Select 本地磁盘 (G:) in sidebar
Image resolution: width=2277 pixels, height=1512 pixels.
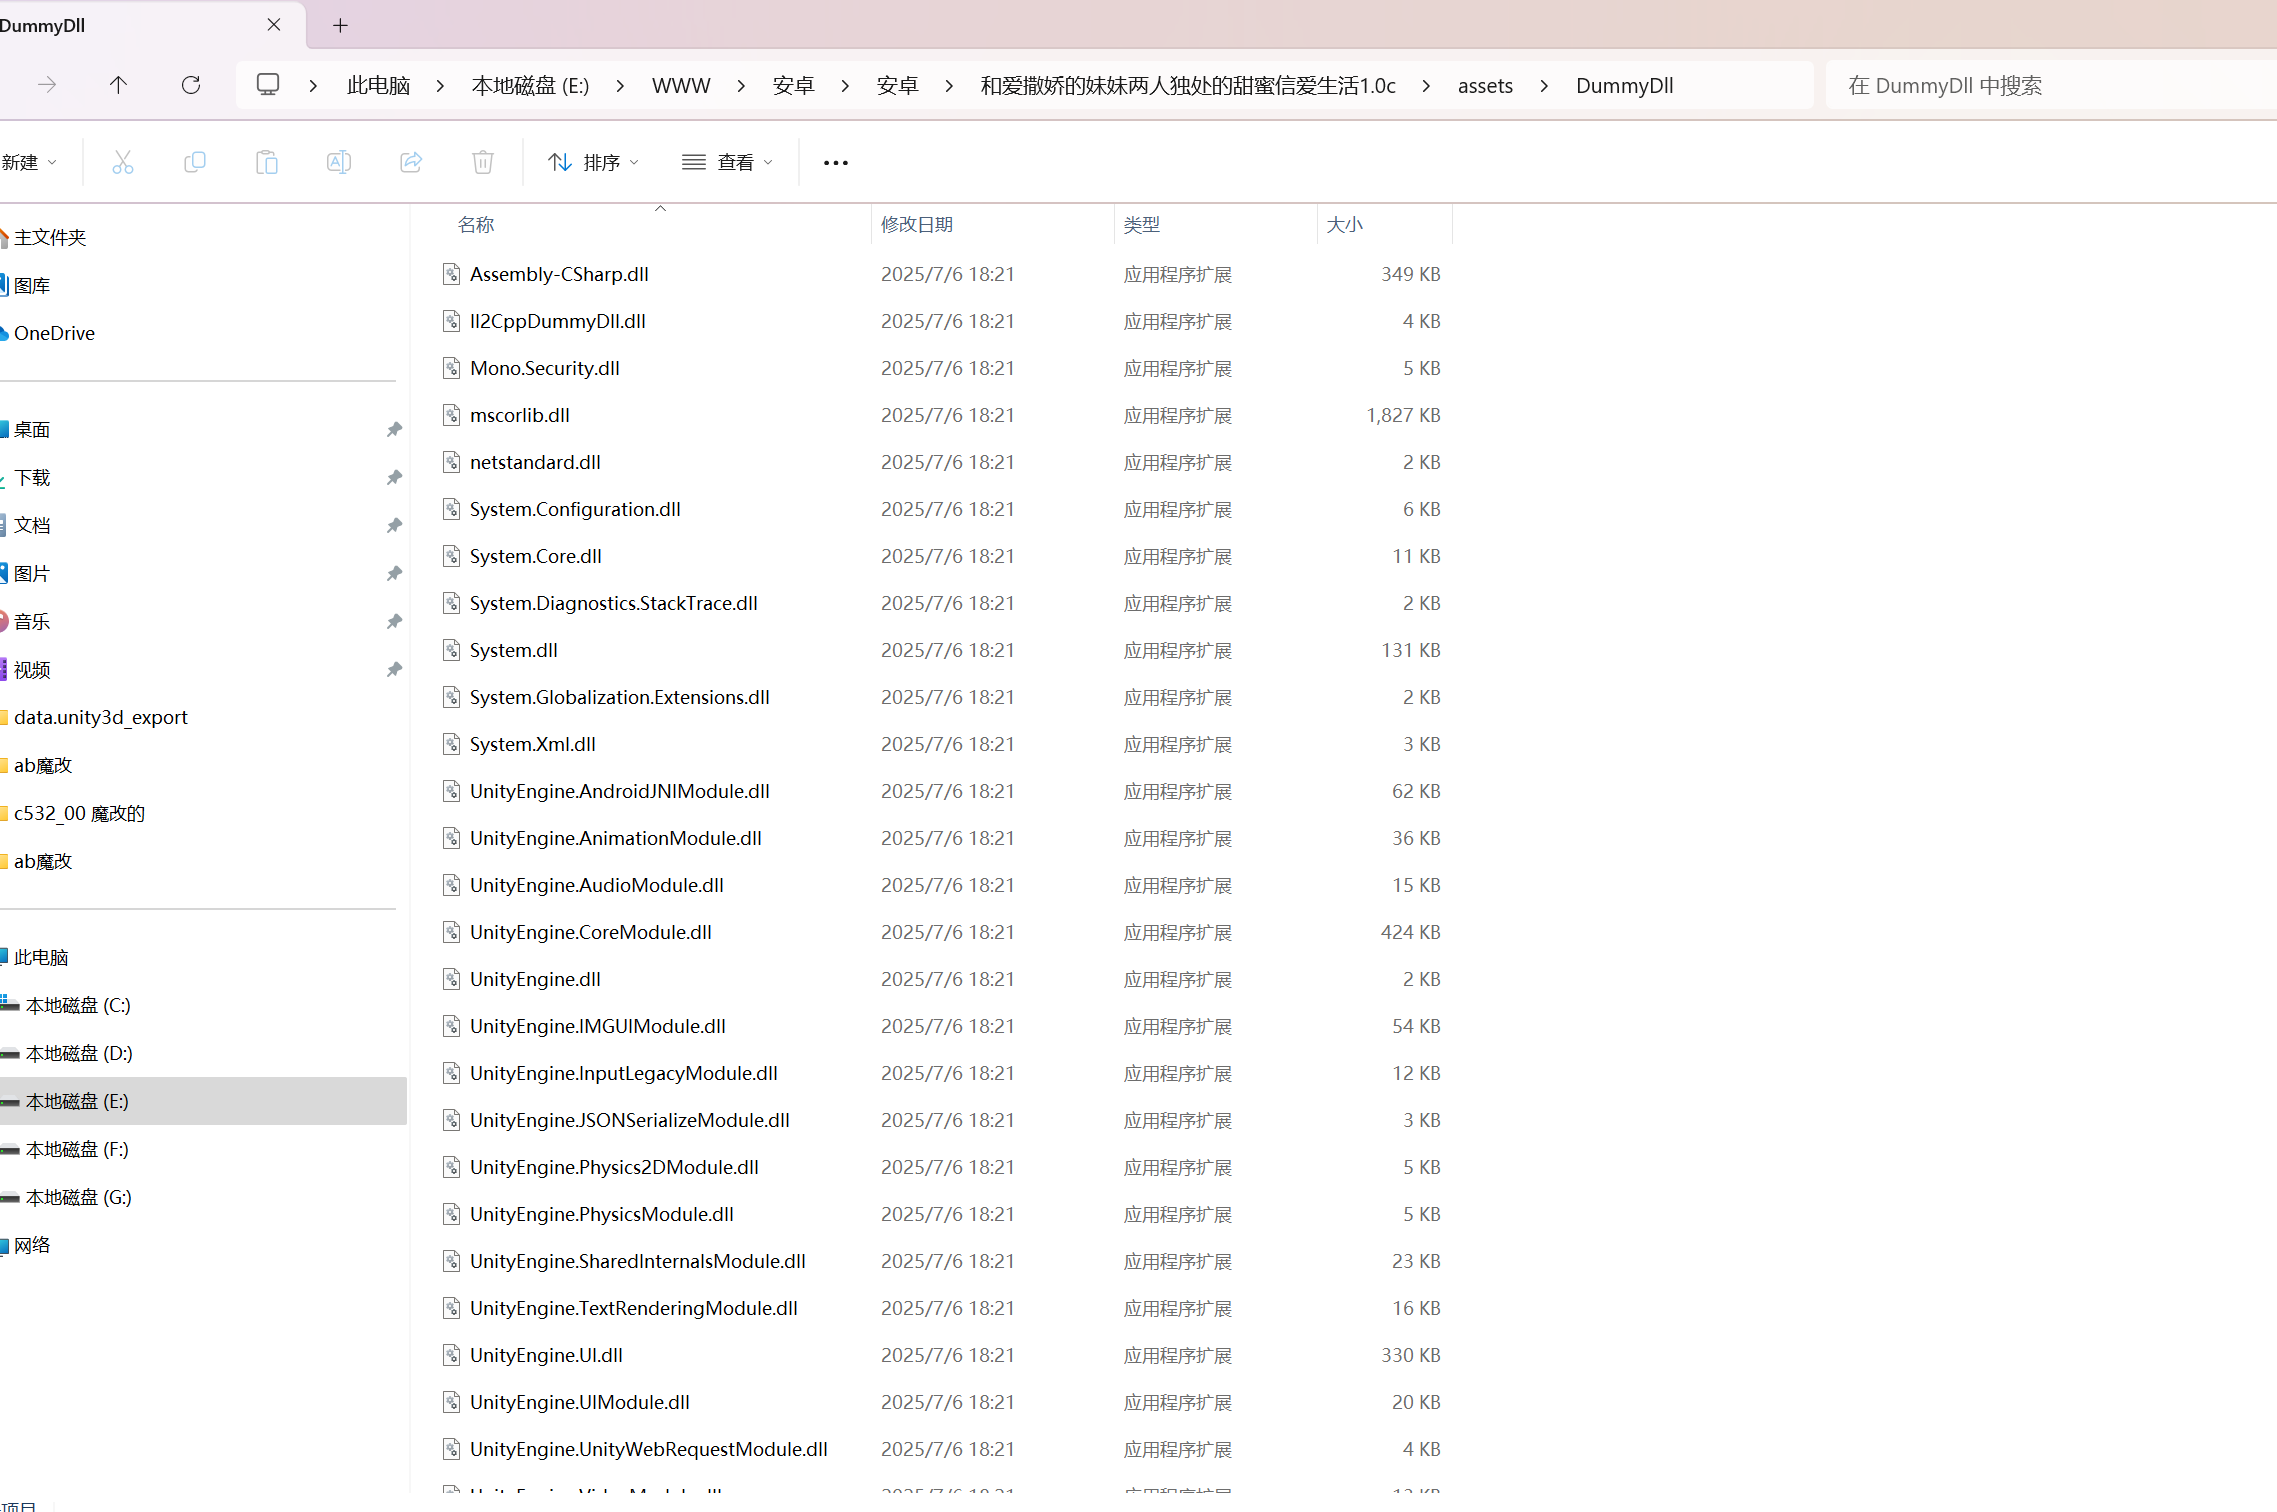point(79,1198)
